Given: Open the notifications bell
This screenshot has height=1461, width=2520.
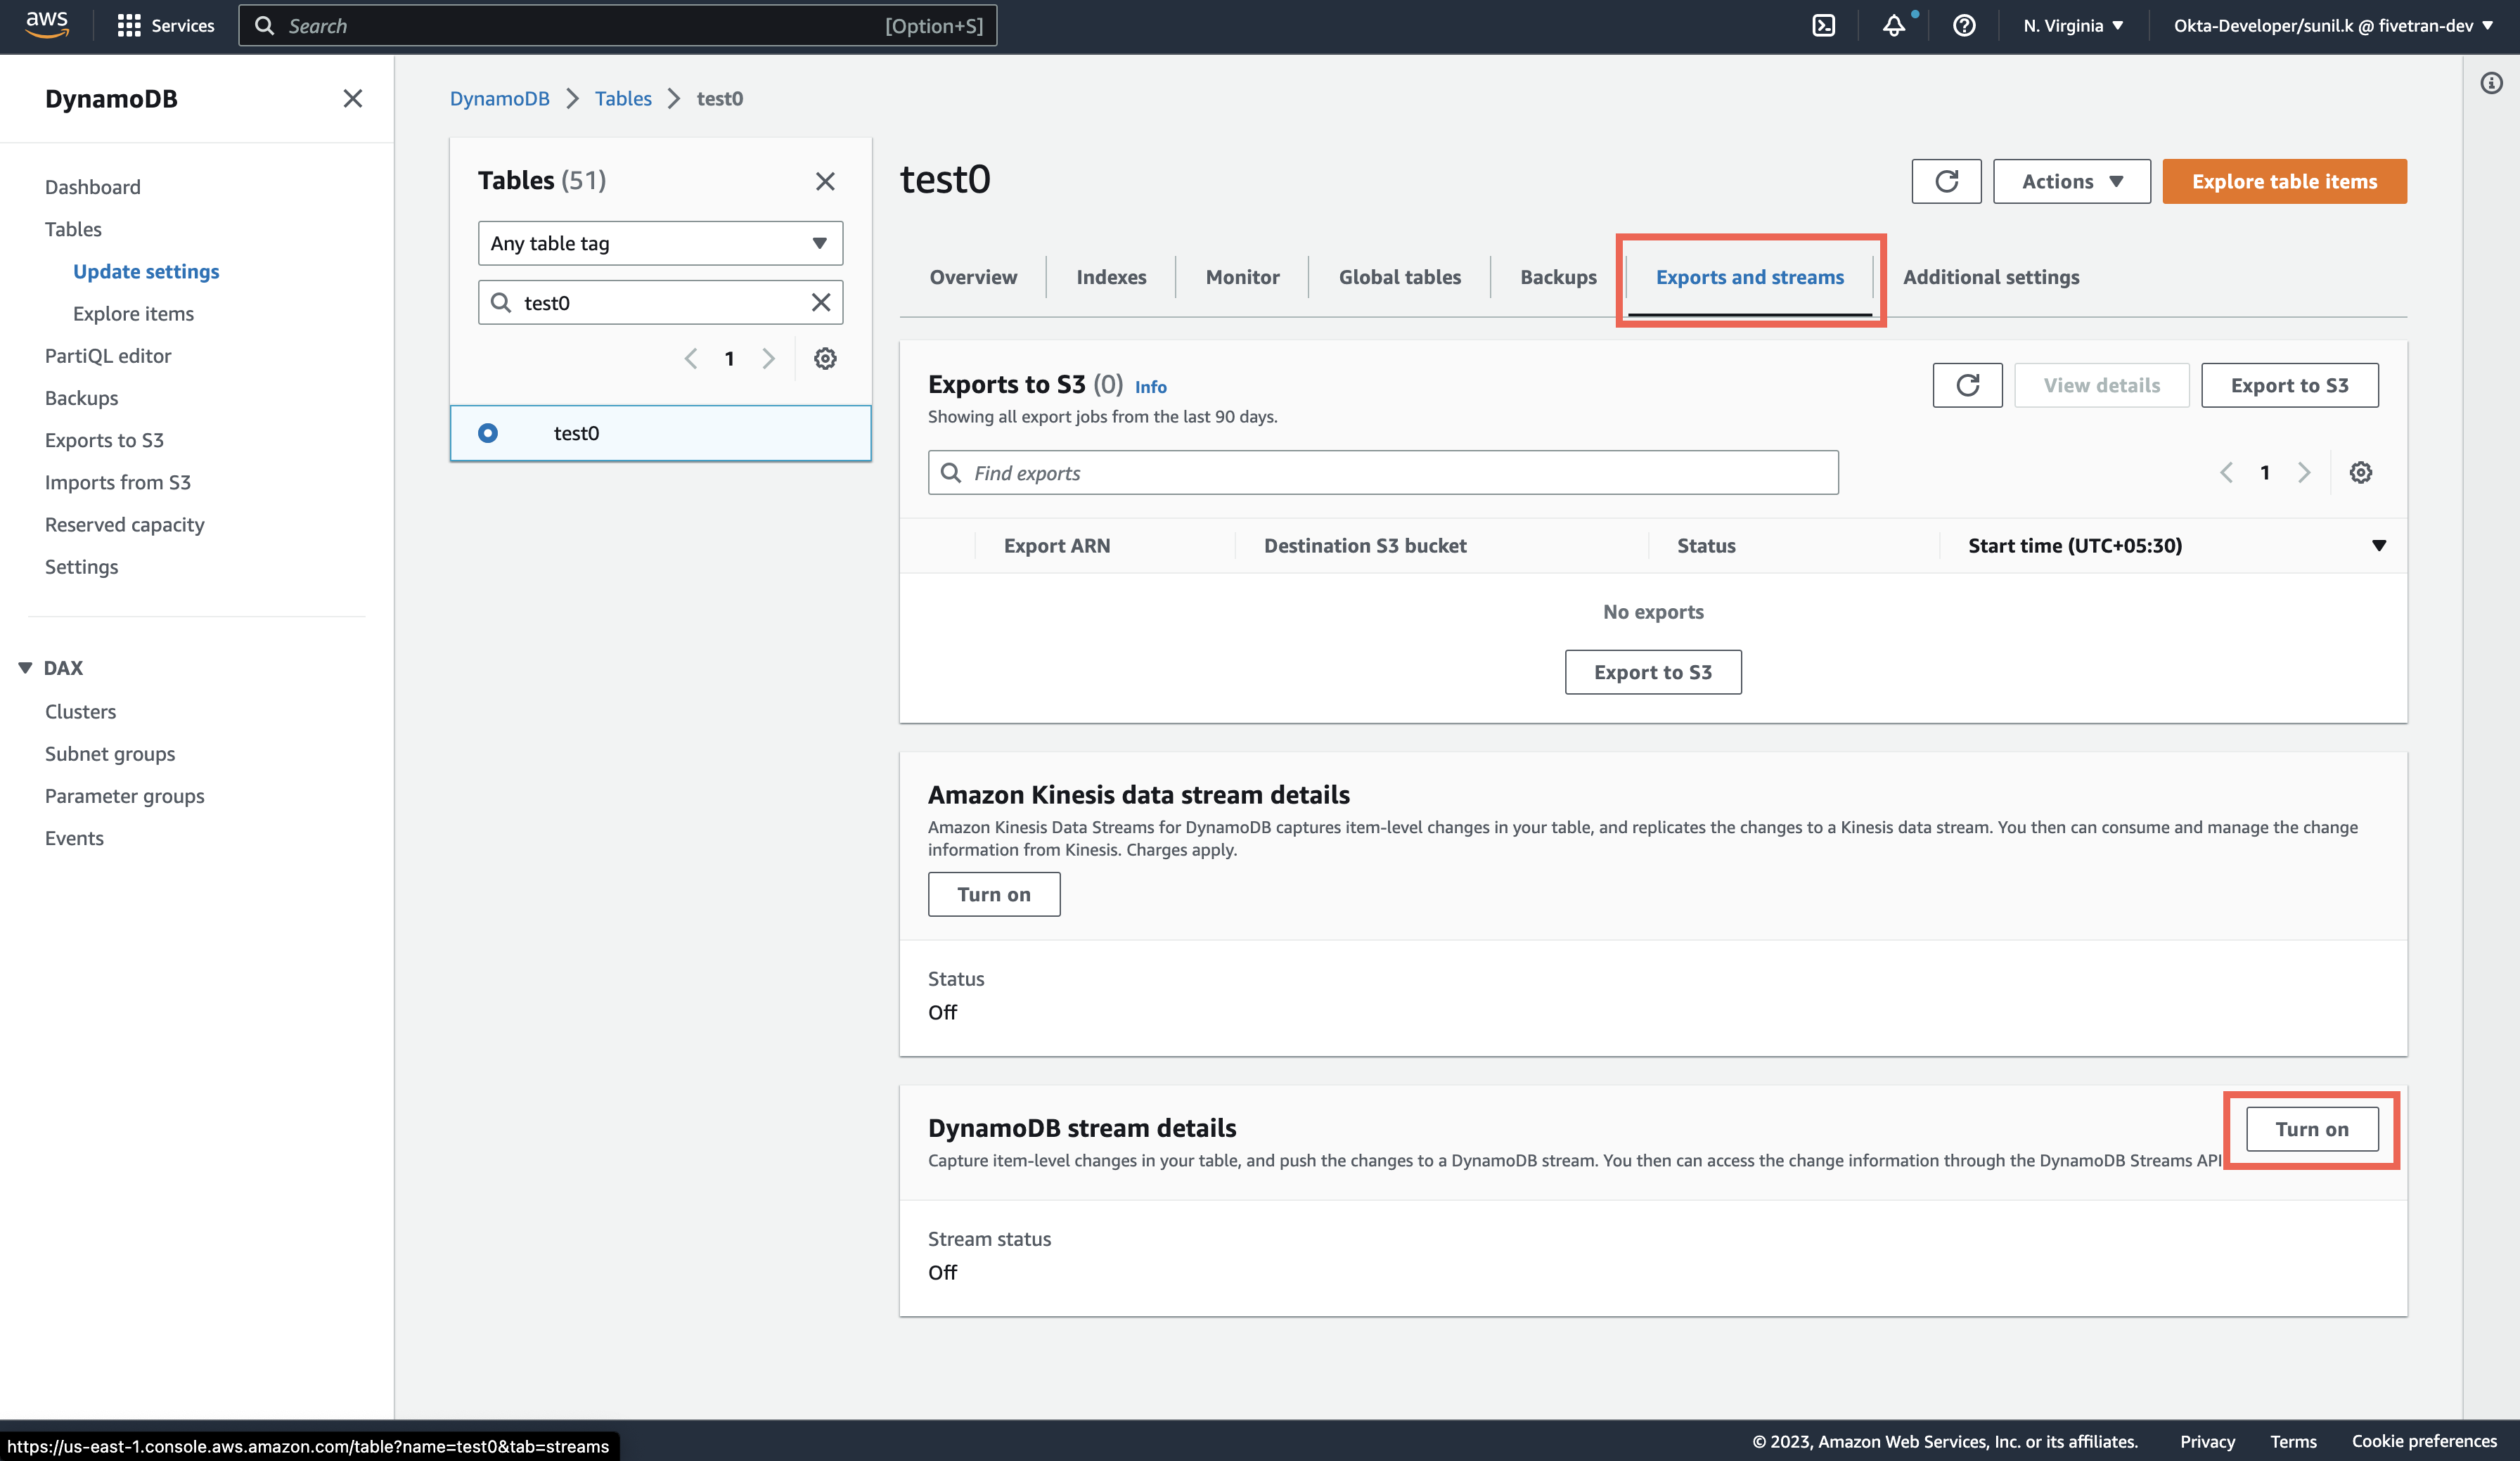Looking at the screenshot, I should tap(1893, 25).
